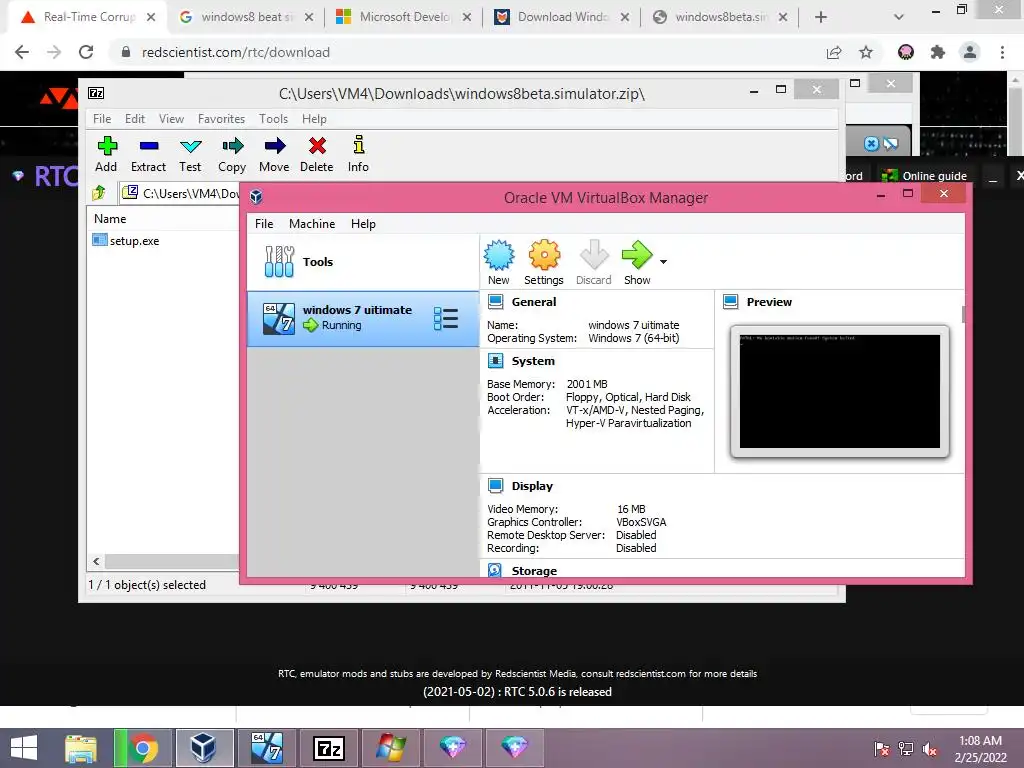Open Chrome tab search dropdown chevron
This screenshot has height=768, width=1024.
pos(899,17)
